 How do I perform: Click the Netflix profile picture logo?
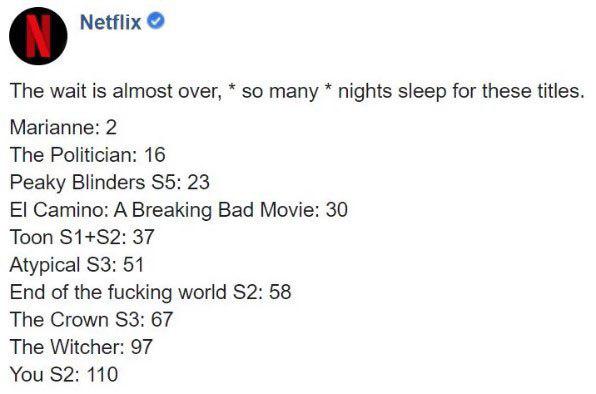(38, 36)
